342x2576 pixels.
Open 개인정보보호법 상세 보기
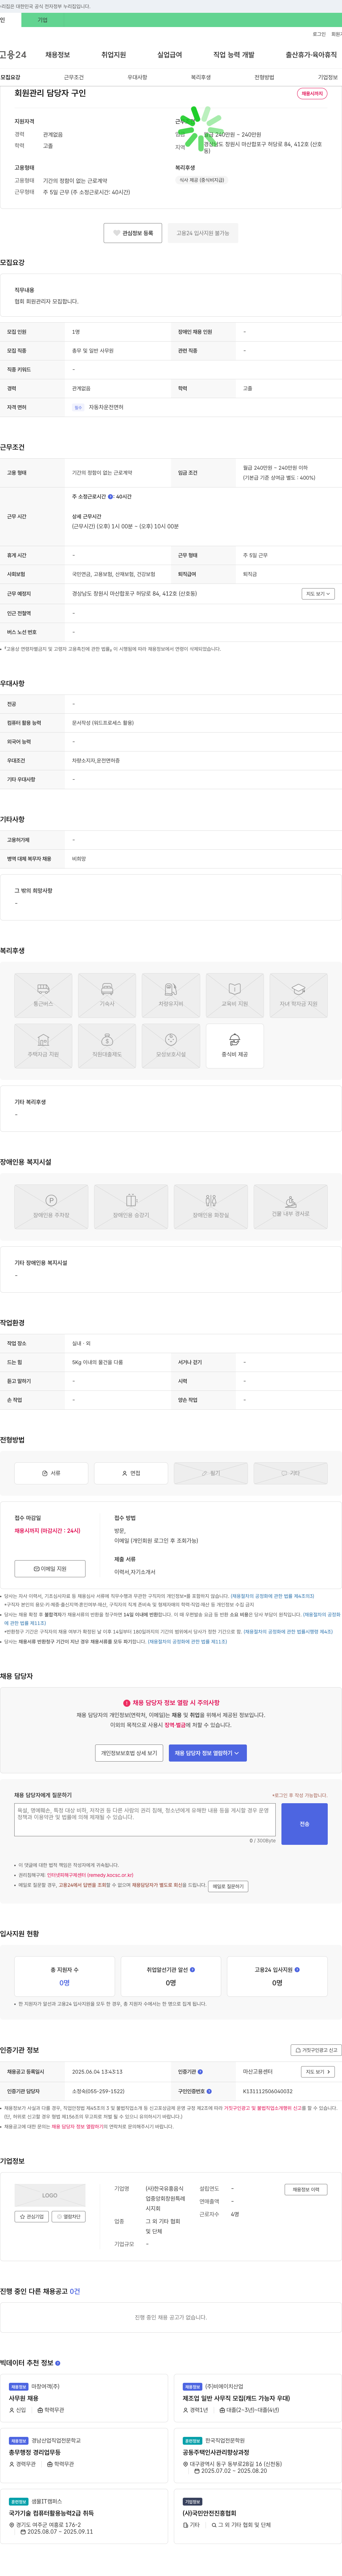click(x=129, y=1753)
